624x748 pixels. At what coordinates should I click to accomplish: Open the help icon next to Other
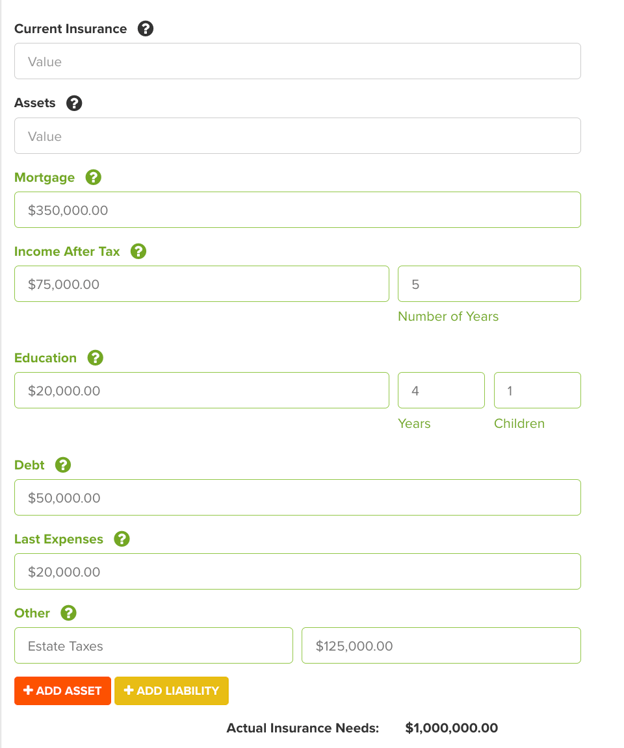[69, 613]
